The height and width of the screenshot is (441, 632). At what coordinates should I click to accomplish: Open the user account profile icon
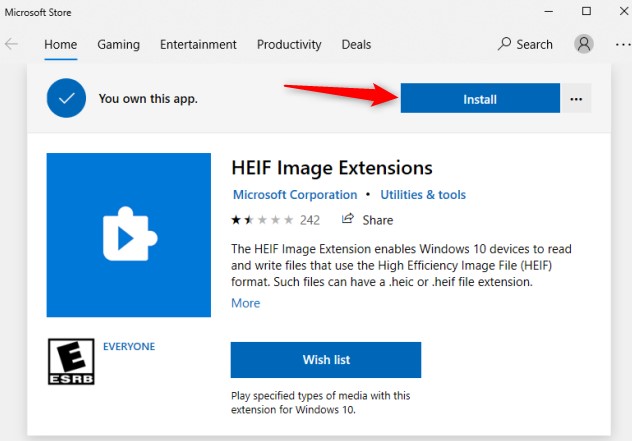point(584,44)
